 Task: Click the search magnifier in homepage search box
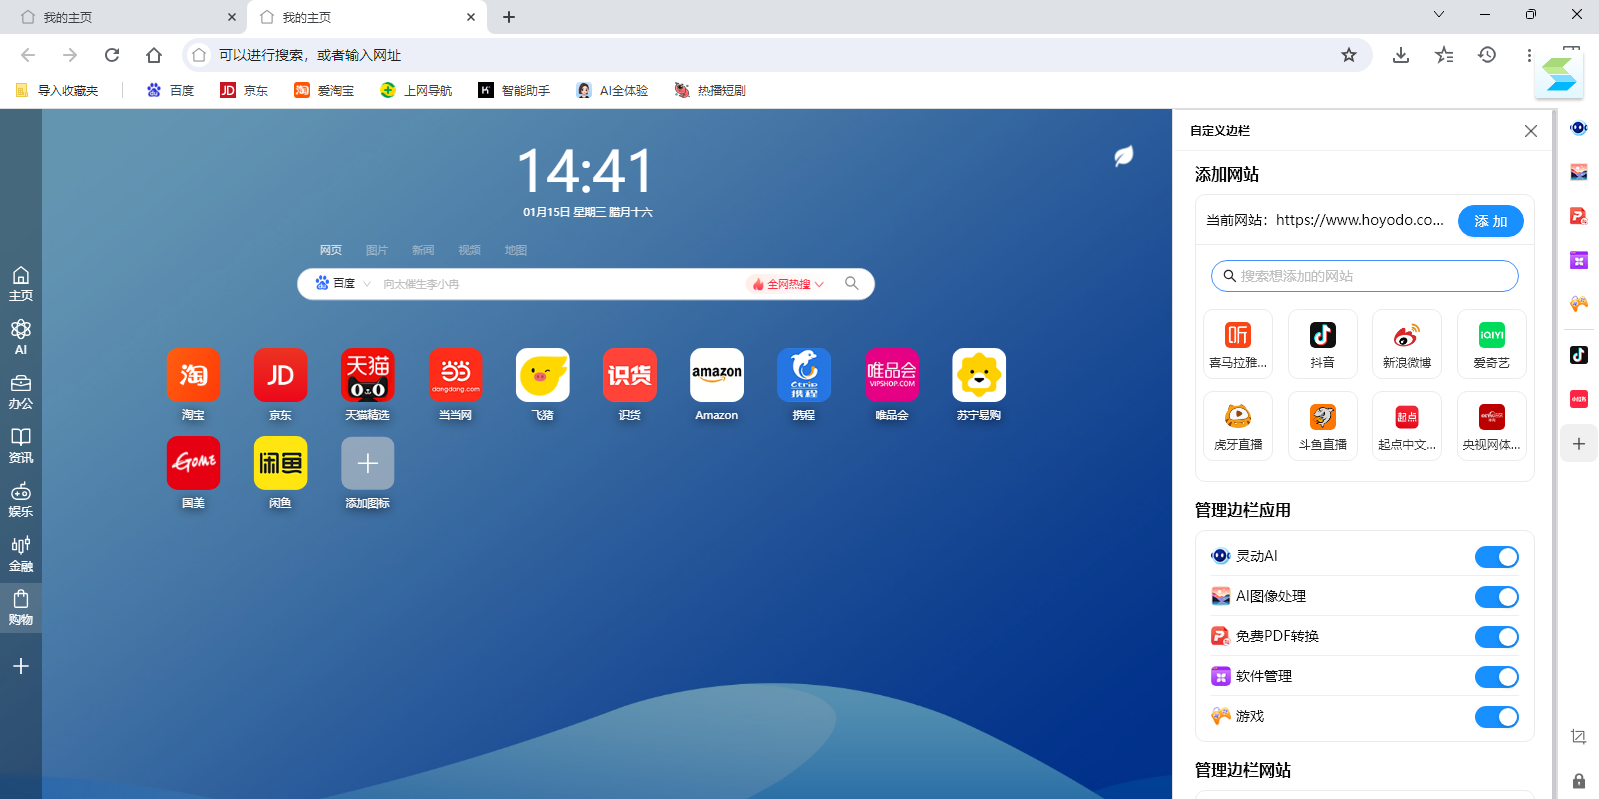tap(852, 283)
